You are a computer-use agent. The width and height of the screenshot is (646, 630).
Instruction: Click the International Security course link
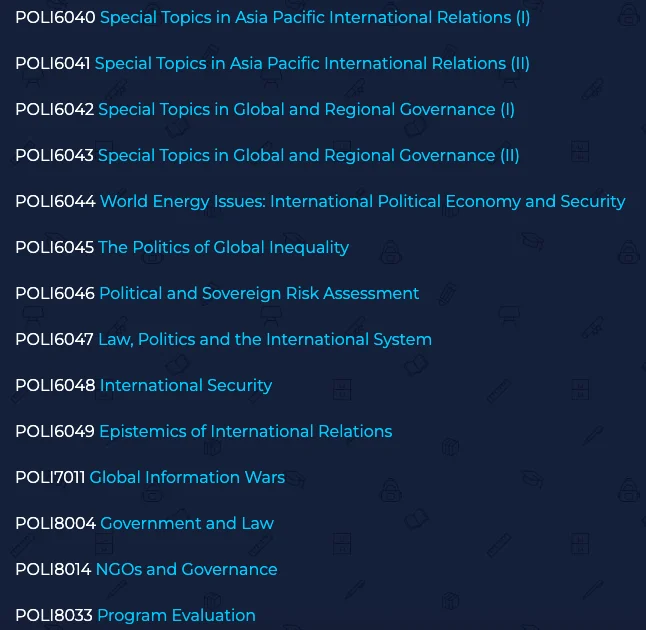pyautogui.click(x=186, y=386)
